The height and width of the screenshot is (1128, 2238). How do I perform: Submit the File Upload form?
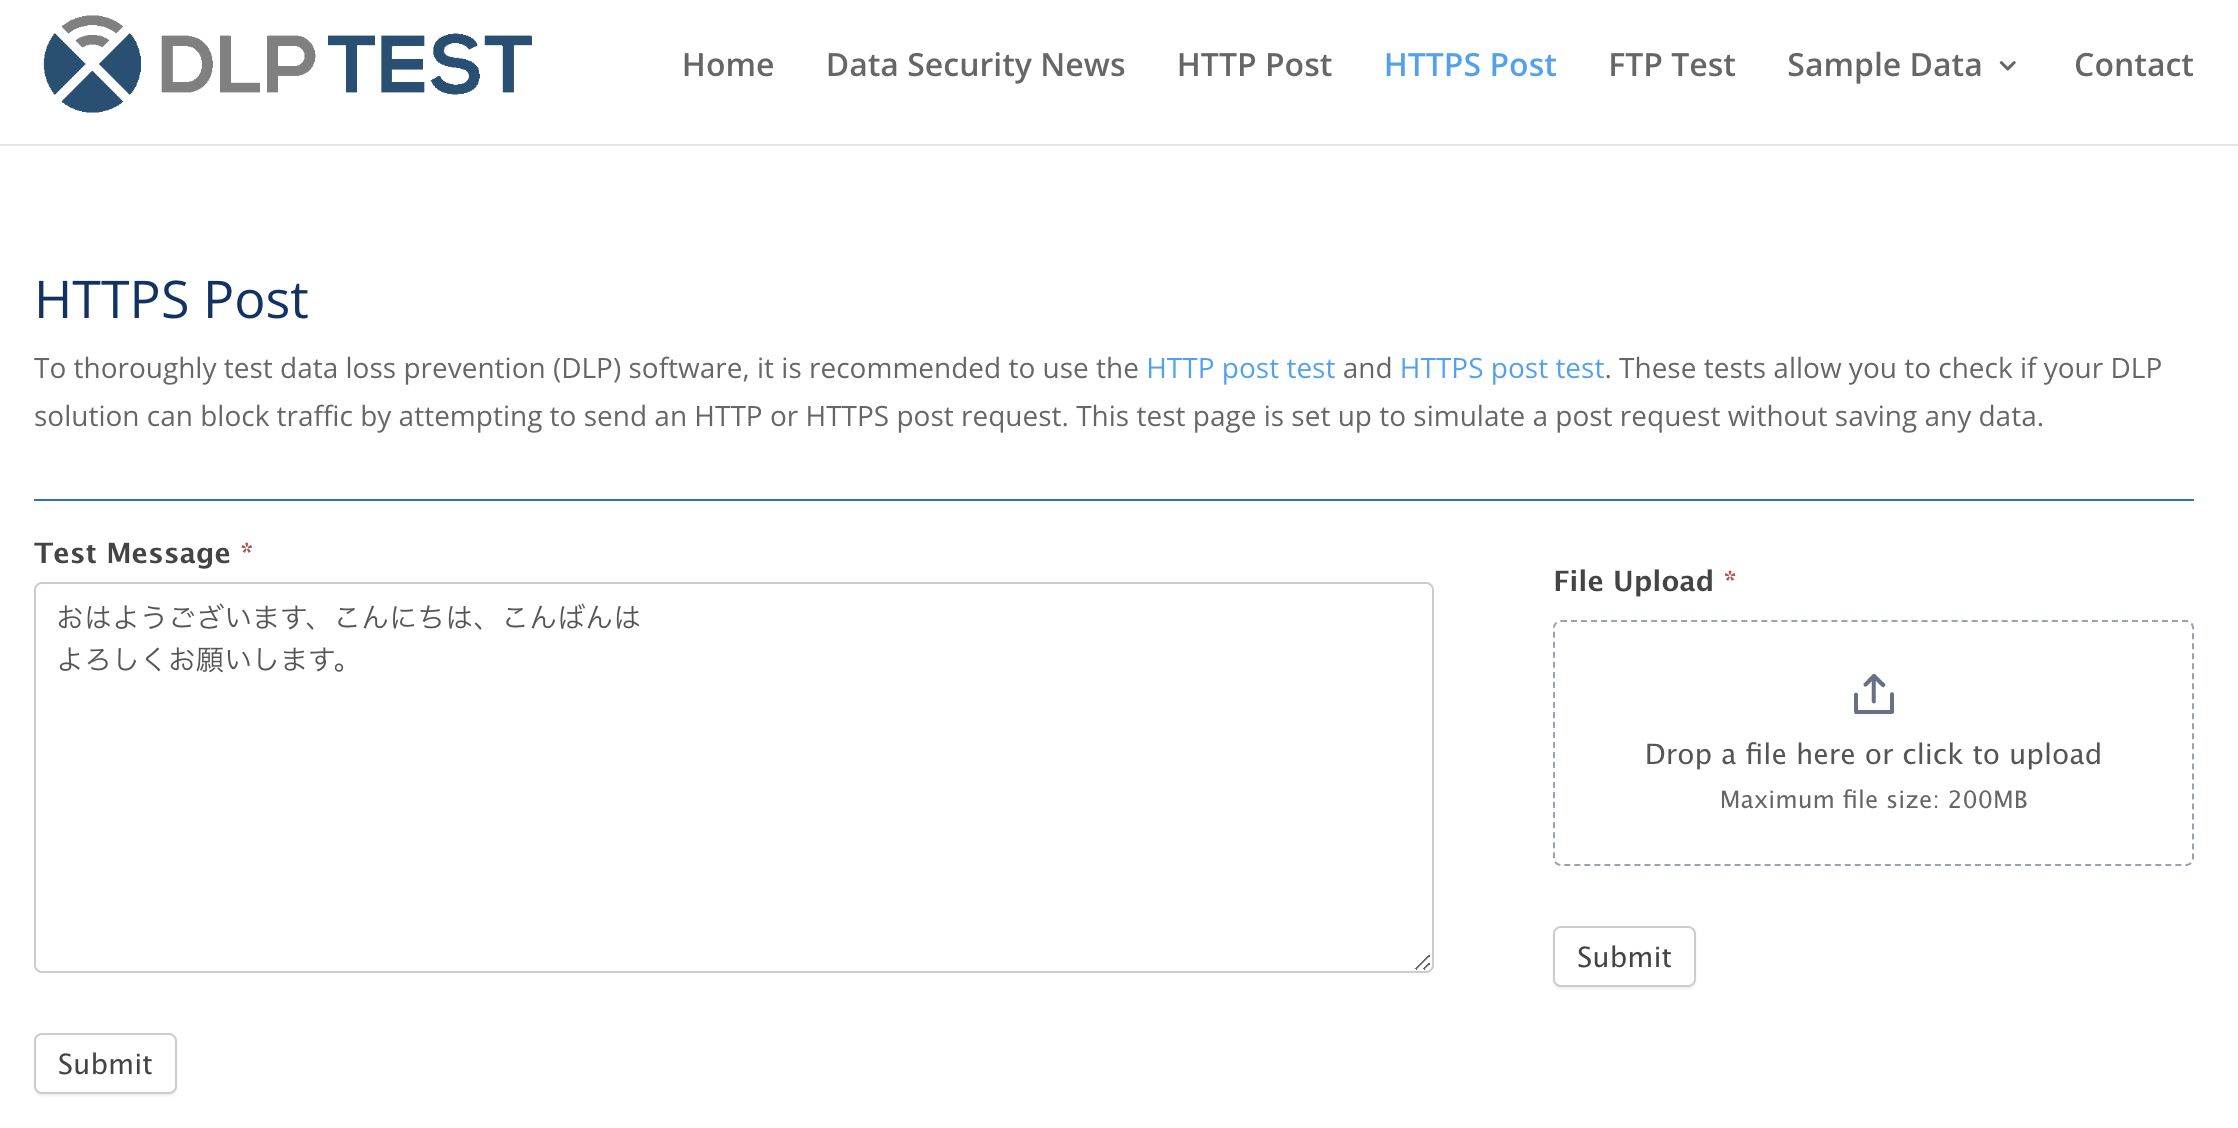[x=1624, y=956]
